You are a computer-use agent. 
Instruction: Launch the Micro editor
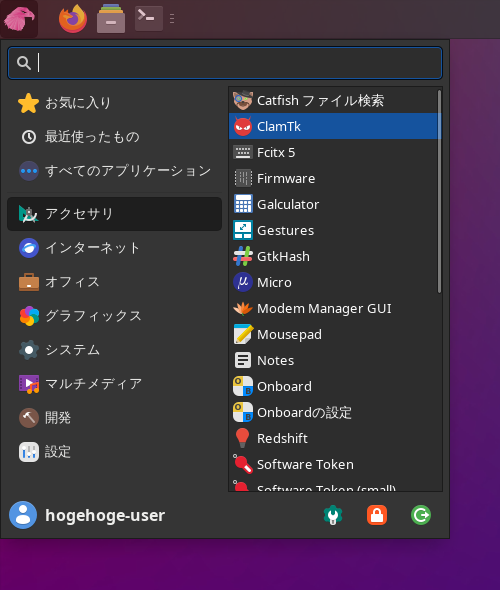pyautogui.click(x=333, y=282)
